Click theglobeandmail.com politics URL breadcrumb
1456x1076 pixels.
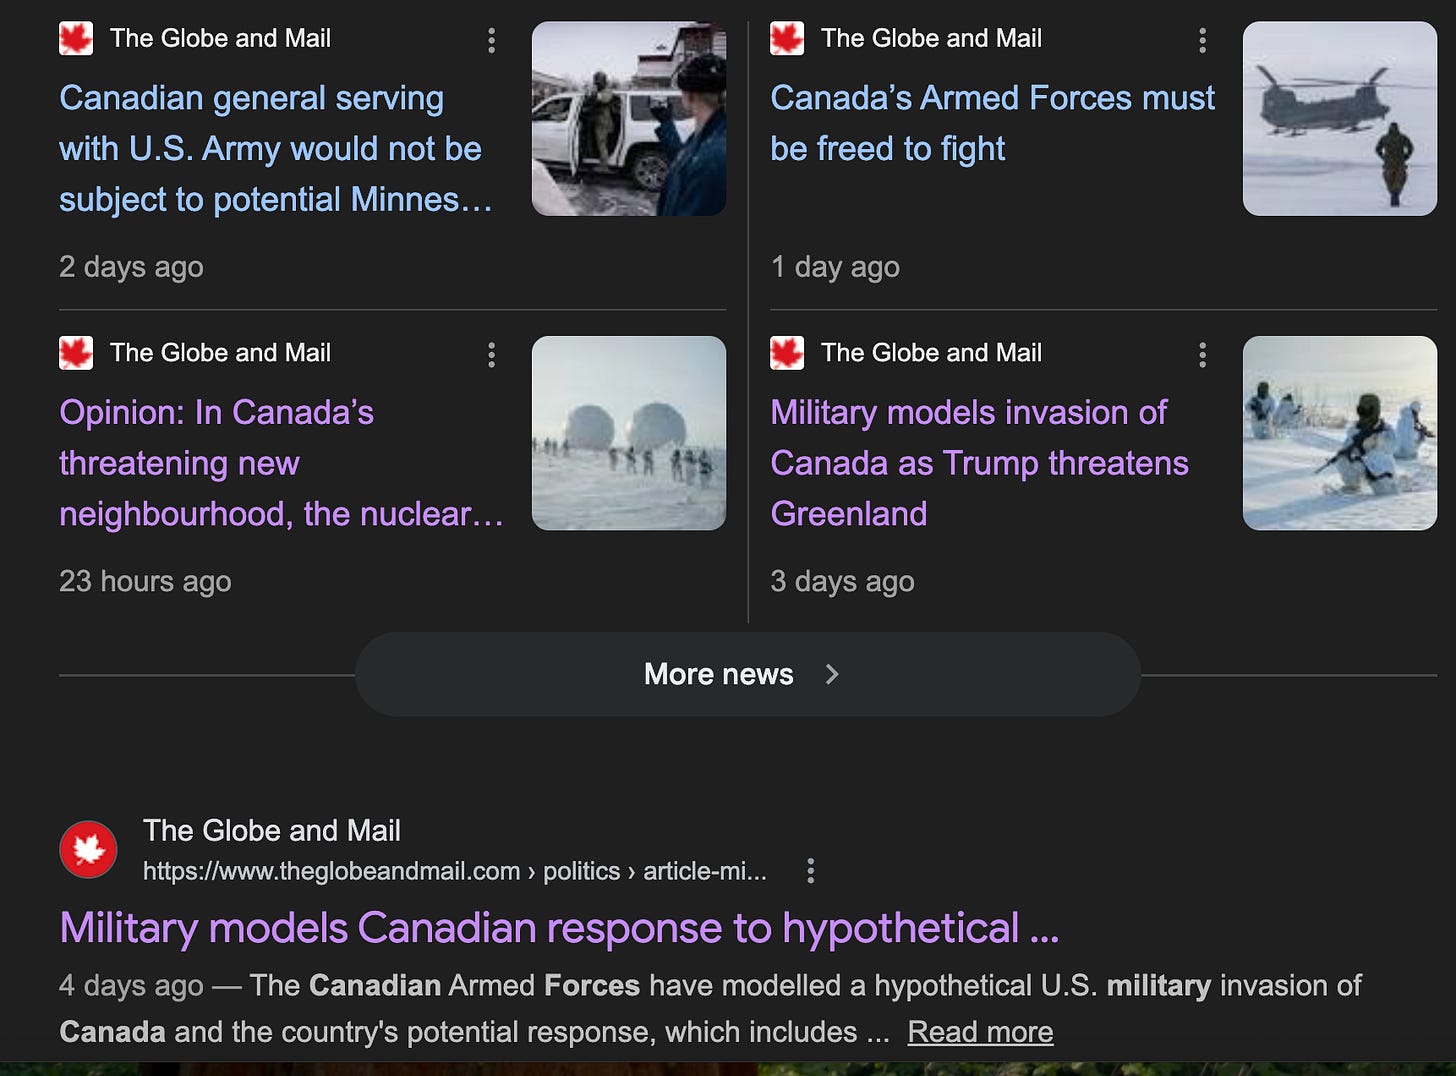(x=455, y=871)
